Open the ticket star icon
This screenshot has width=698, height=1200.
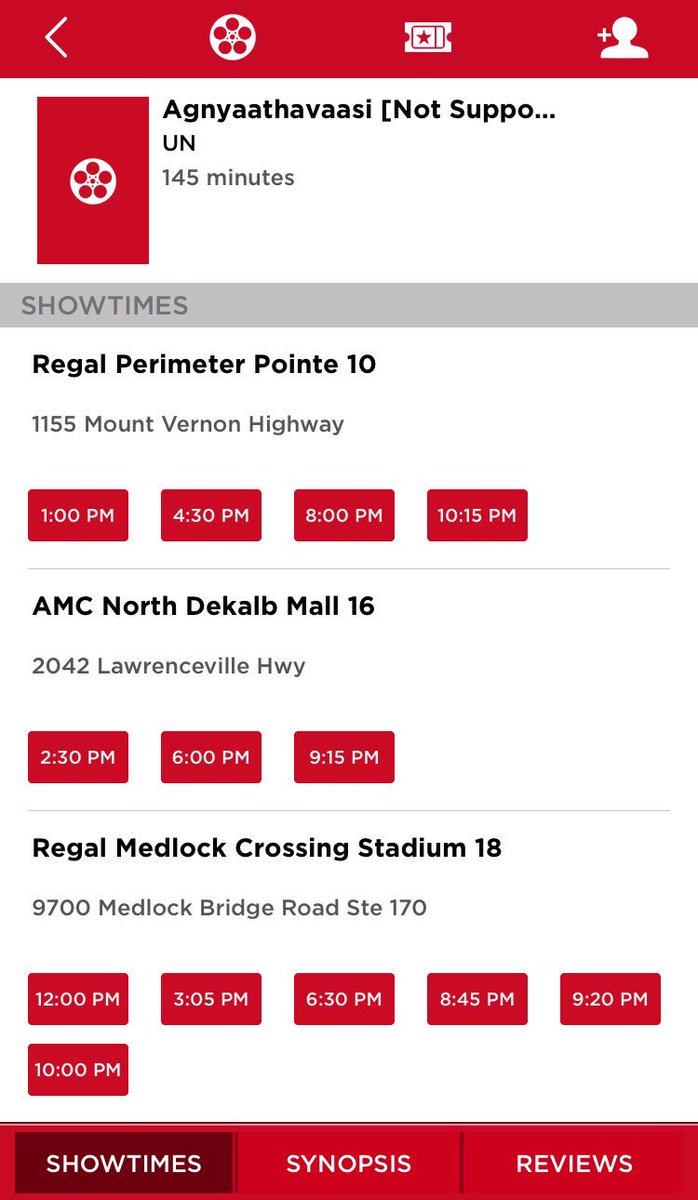tap(428, 38)
